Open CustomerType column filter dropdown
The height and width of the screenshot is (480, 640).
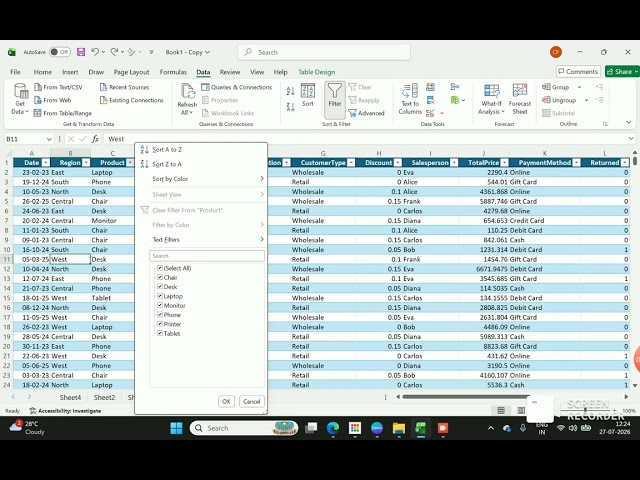[x=351, y=163]
